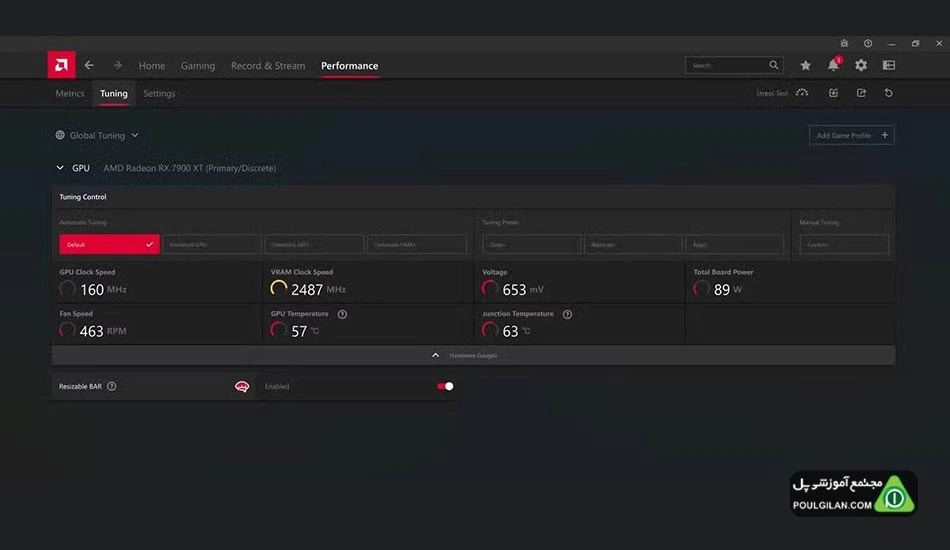This screenshot has height=550, width=950.
Task: Click the search magnifier icon
Action: tap(774, 65)
